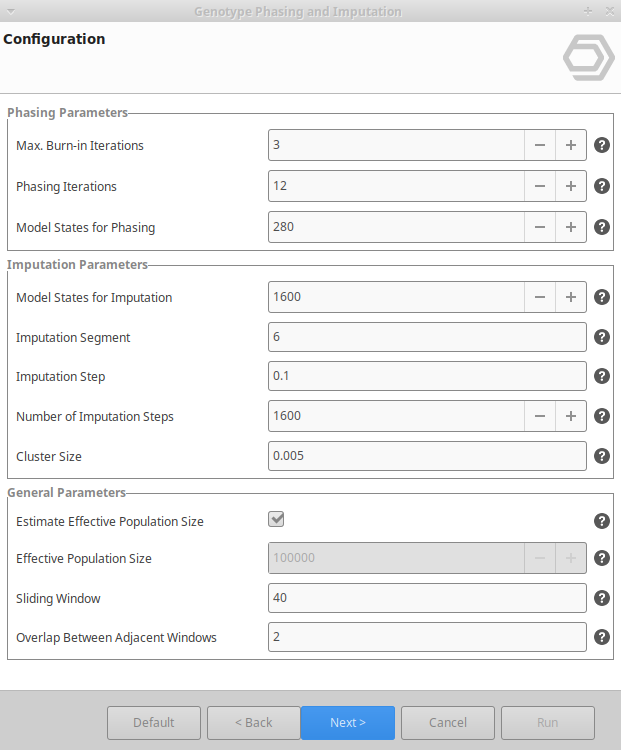The width and height of the screenshot is (621, 750).
Task: Focus the Sliding Window input field
Action: [427, 598]
